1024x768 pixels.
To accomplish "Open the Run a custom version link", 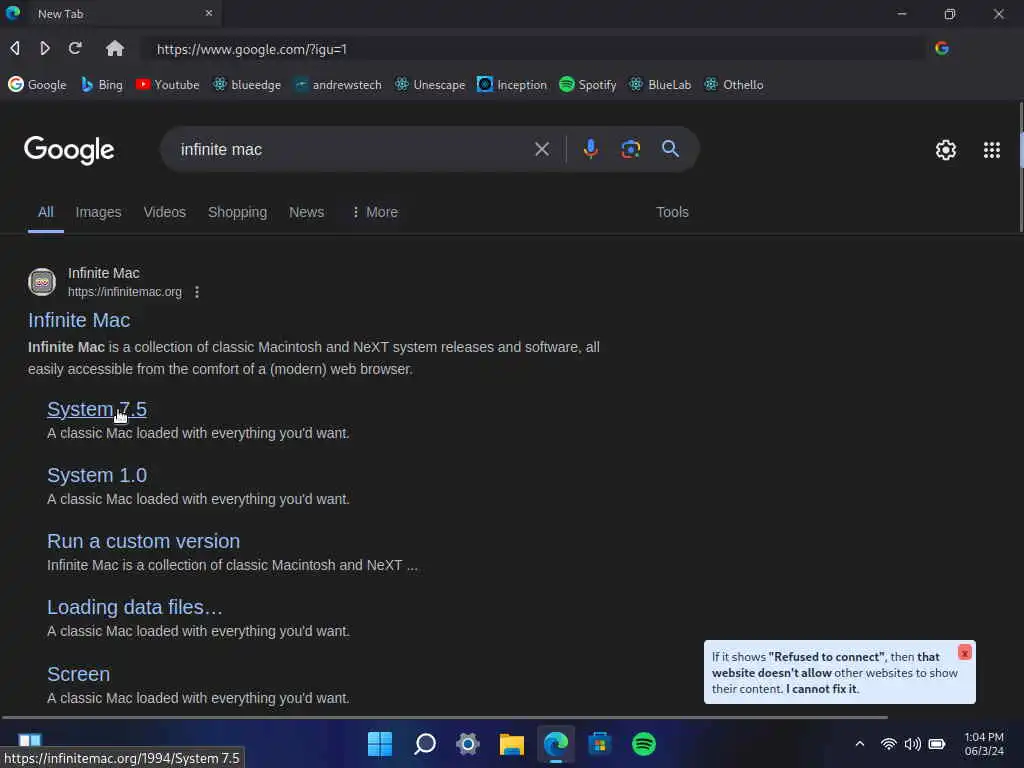I will 144,541.
